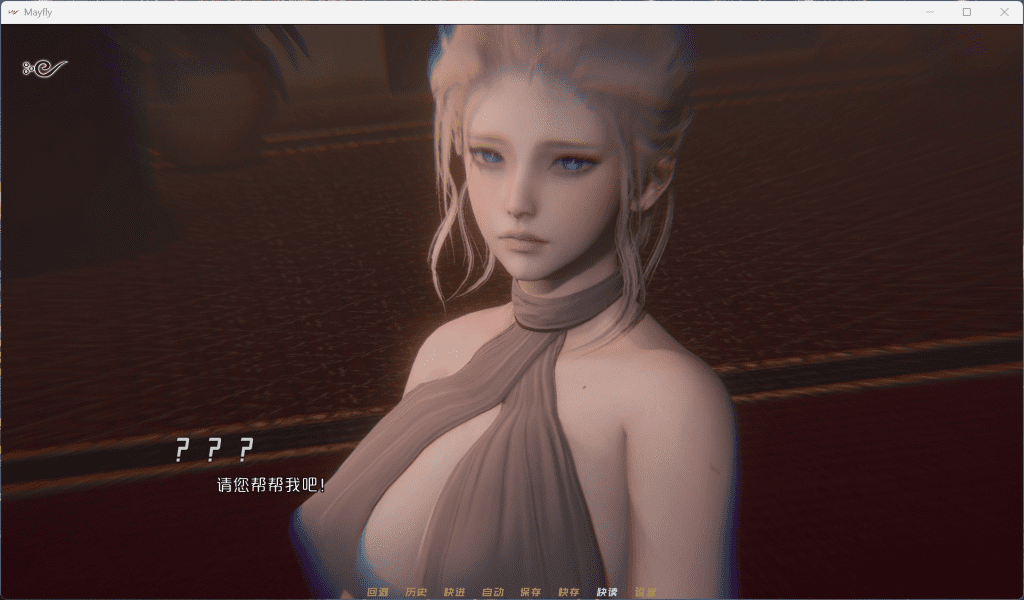The height and width of the screenshot is (600, 1024).
Task: Toggle 自动 auto-play mode
Action: [494, 591]
